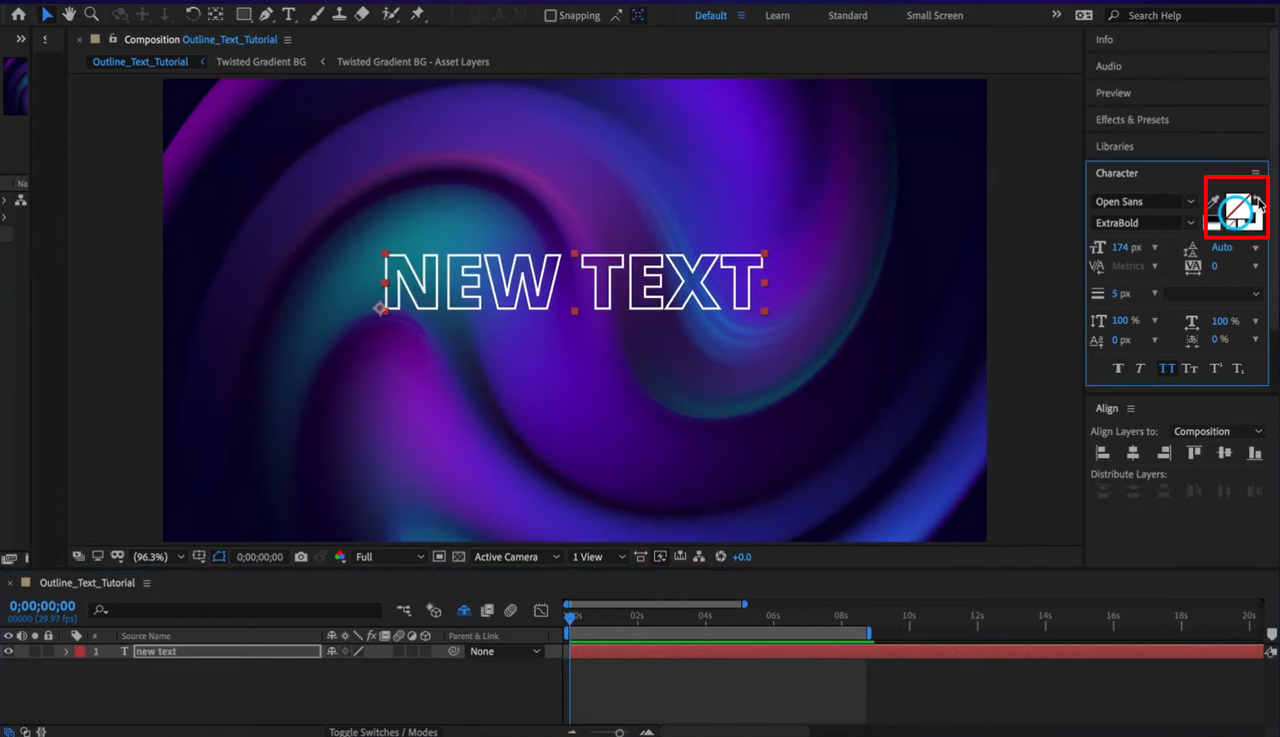
Task: Select the Hand tool
Action: [x=69, y=15]
